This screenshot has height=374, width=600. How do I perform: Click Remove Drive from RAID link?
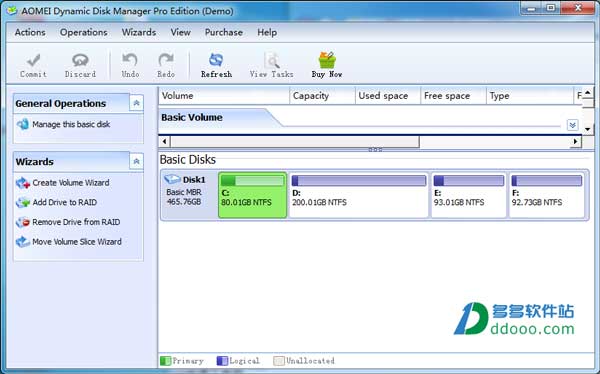point(76,222)
